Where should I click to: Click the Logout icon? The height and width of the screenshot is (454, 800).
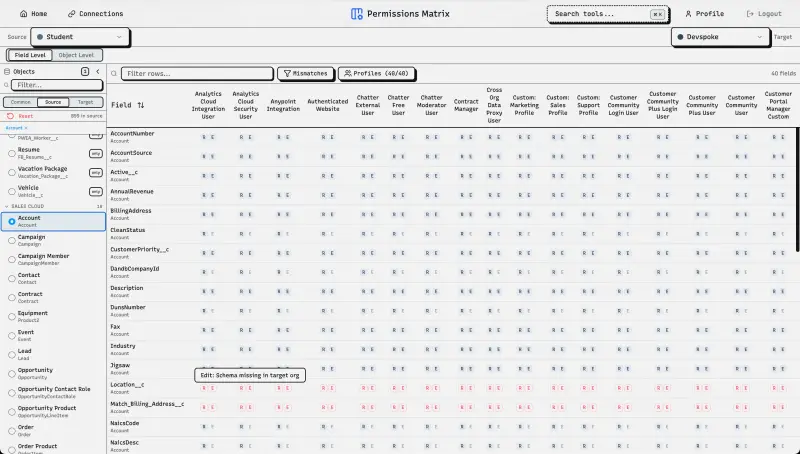tap(749, 14)
